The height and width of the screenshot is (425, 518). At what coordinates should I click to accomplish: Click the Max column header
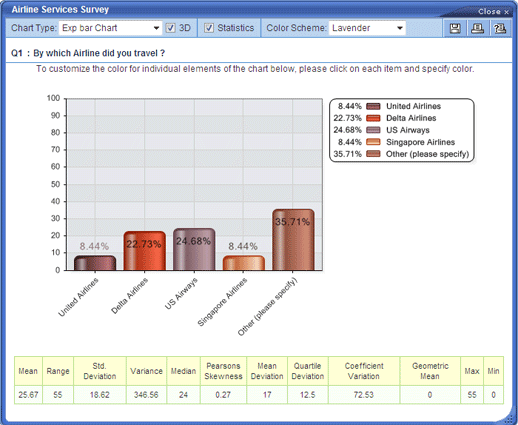(472, 371)
